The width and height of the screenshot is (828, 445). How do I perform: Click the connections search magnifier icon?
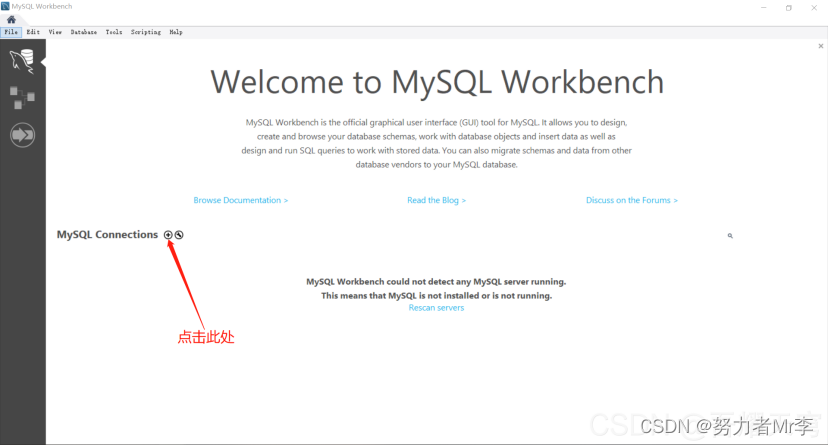click(730, 235)
